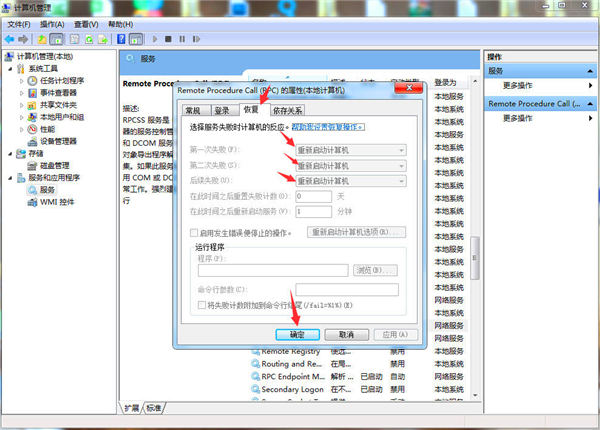Open 任务计划程序 in the tree

pos(62,80)
